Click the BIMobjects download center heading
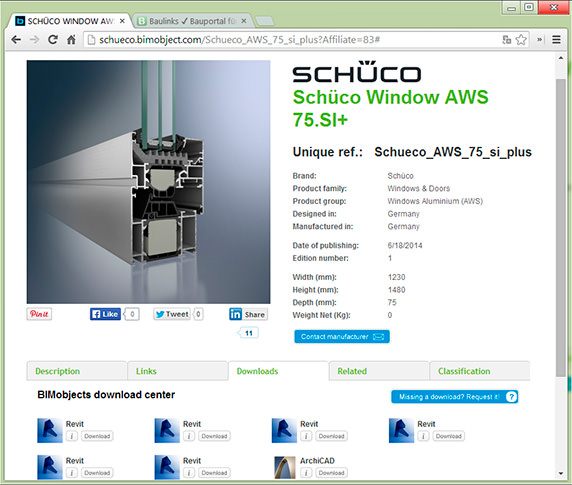The width and height of the screenshot is (572, 485). coord(106,395)
